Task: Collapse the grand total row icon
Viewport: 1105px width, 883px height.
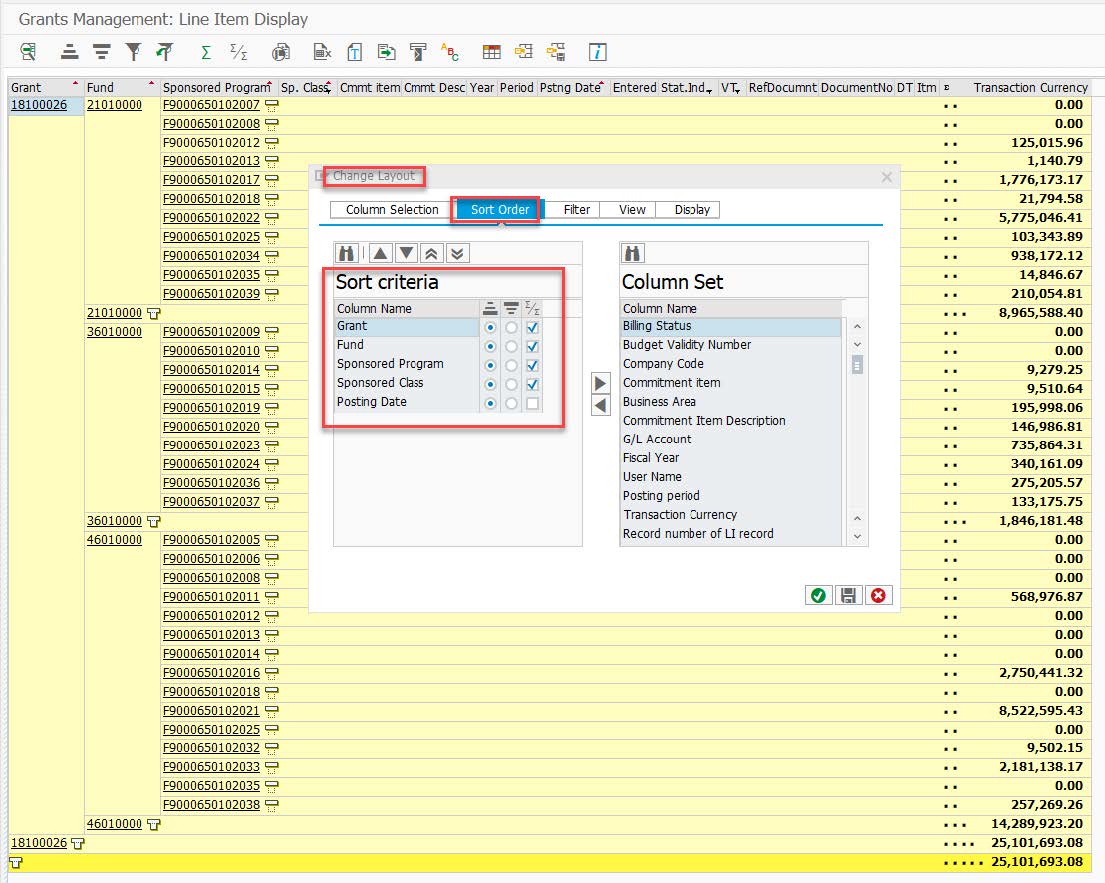Action: (x=16, y=863)
